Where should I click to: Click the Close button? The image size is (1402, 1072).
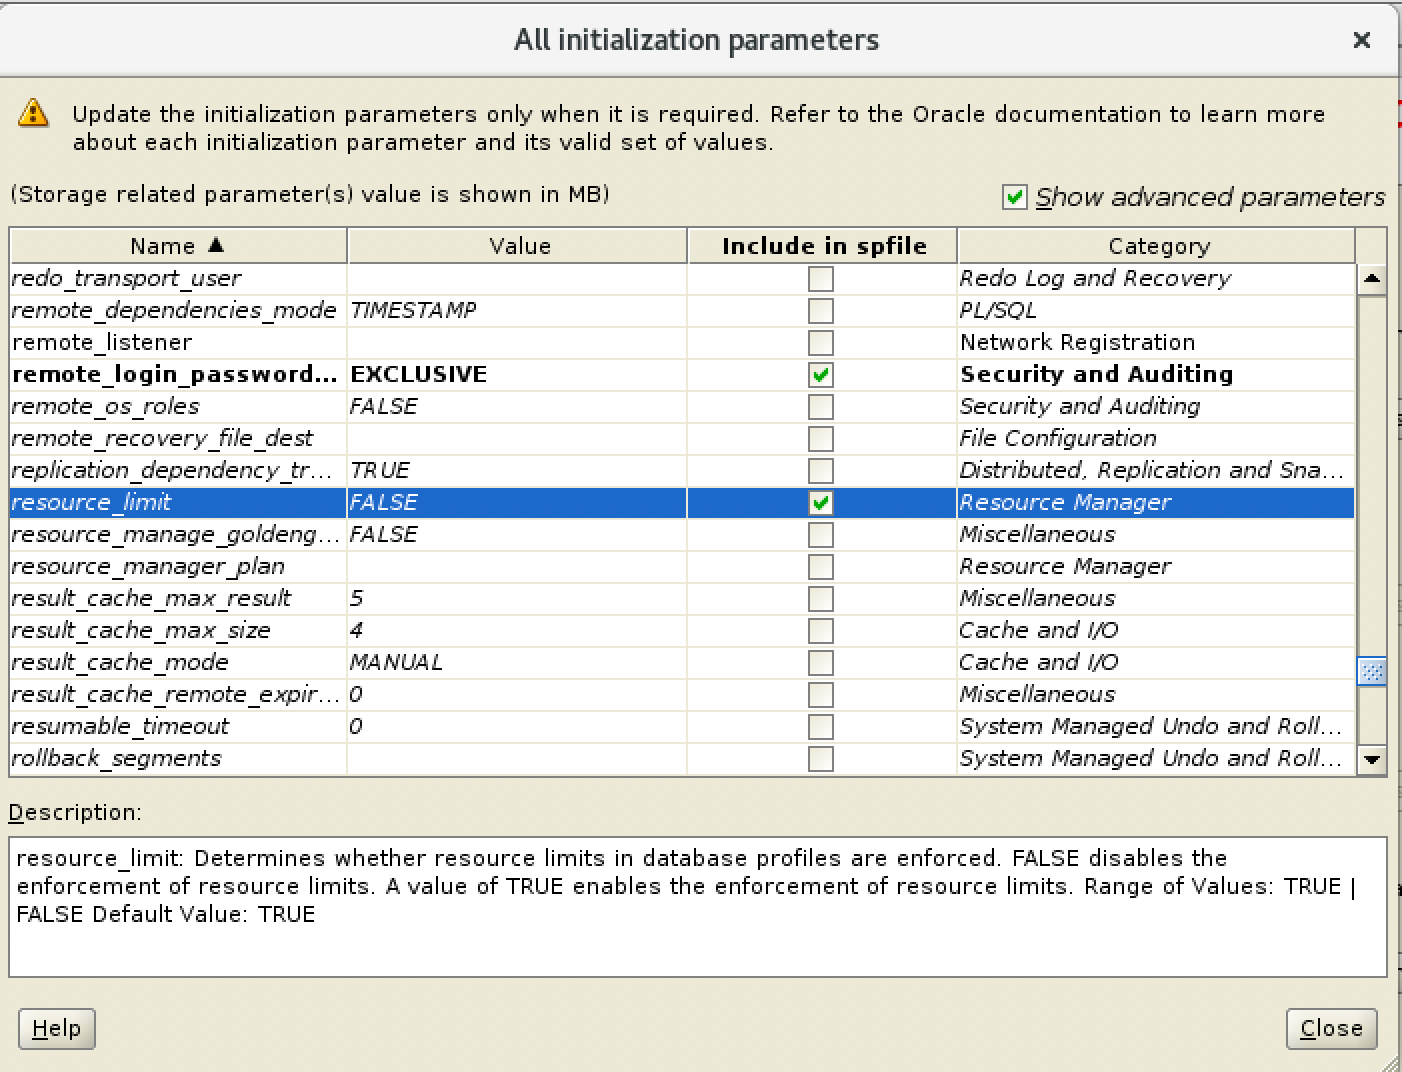[1331, 1028]
